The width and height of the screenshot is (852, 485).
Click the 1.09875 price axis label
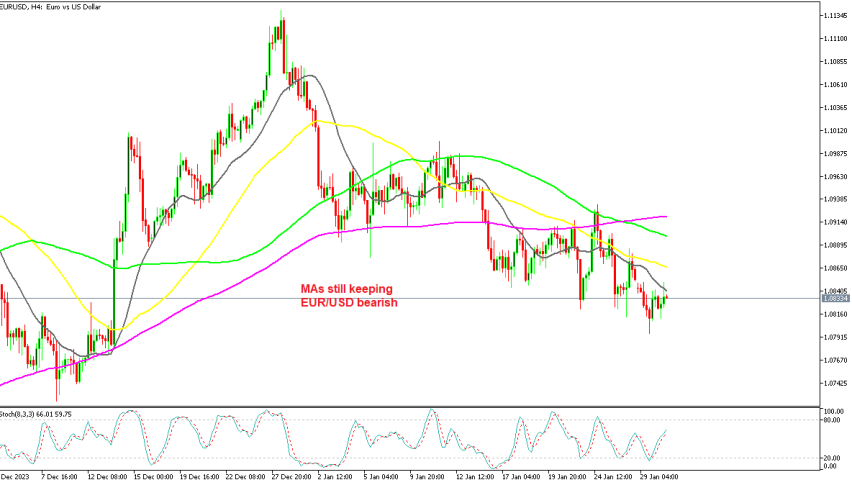coord(836,153)
